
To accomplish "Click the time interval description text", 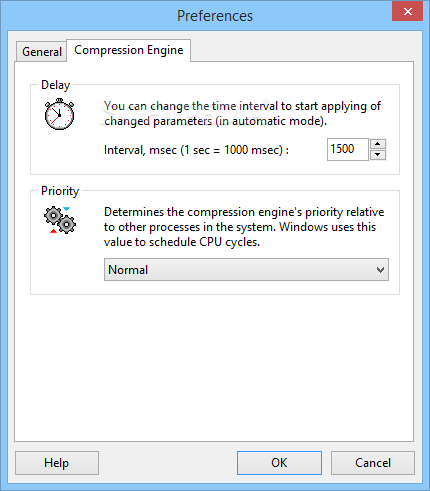I will (242, 113).
